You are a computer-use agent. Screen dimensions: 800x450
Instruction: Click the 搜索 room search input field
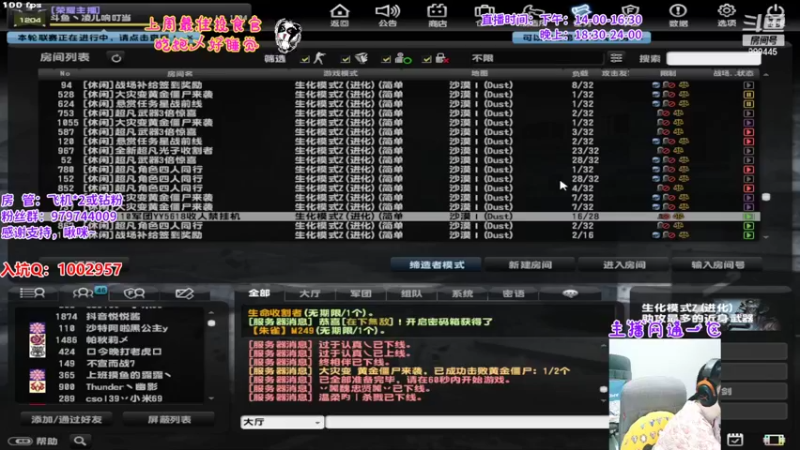coord(713,59)
